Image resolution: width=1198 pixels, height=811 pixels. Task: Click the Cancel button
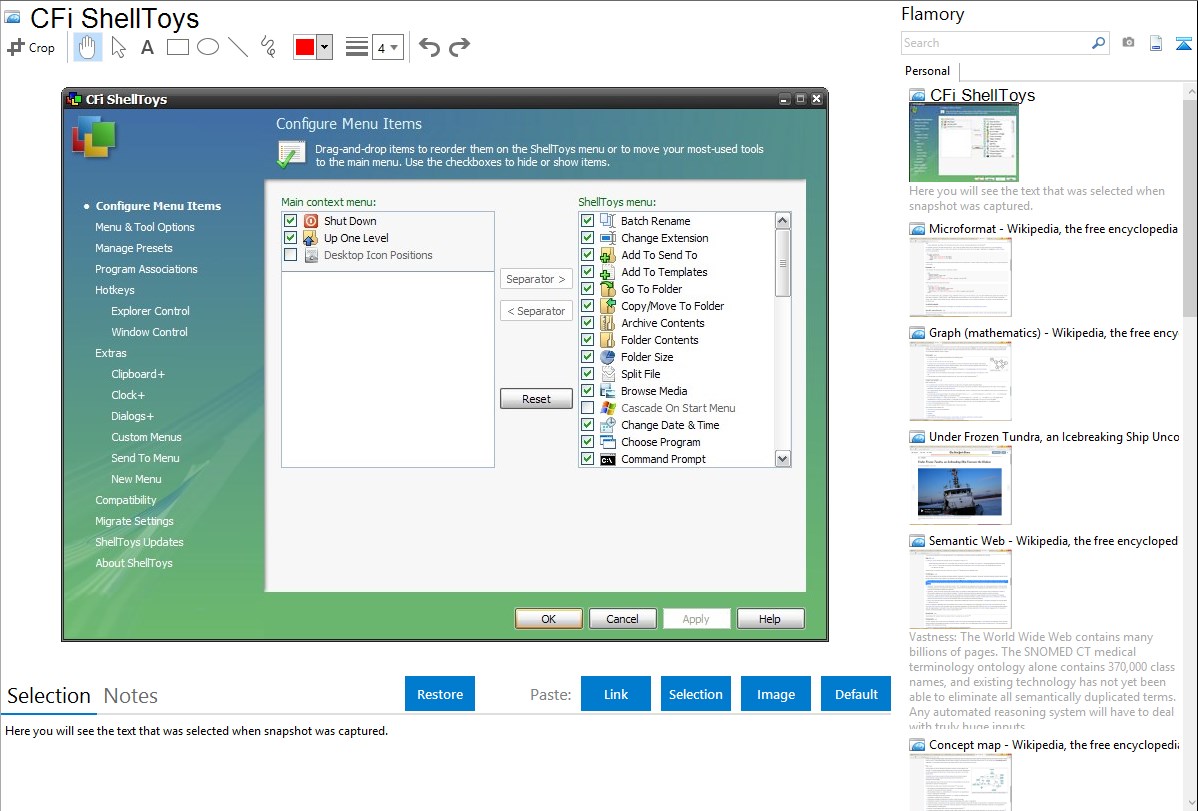tap(623, 618)
